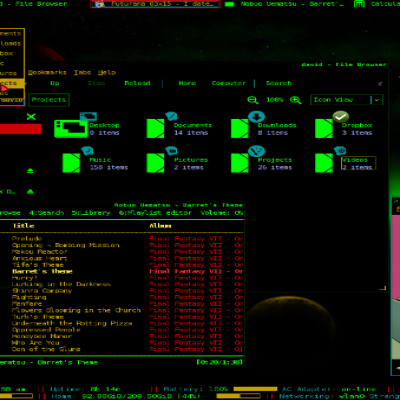Select the Turk's Theme track
Screen dimensions: 400x400
[x=38, y=317]
